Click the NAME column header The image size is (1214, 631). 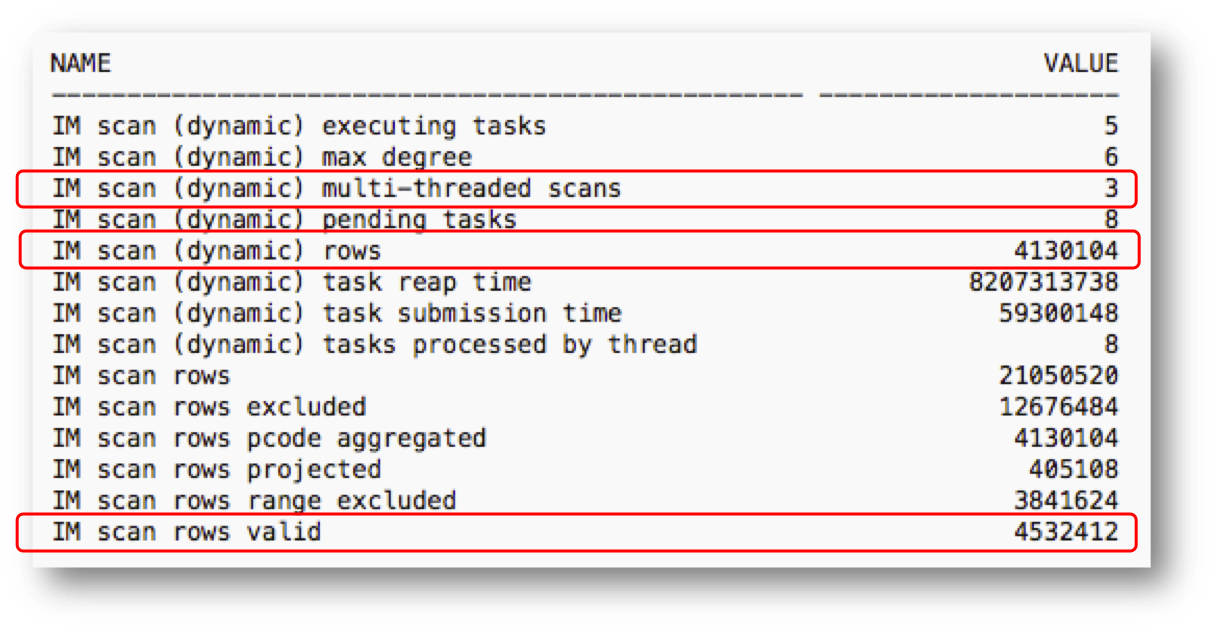[80, 64]
